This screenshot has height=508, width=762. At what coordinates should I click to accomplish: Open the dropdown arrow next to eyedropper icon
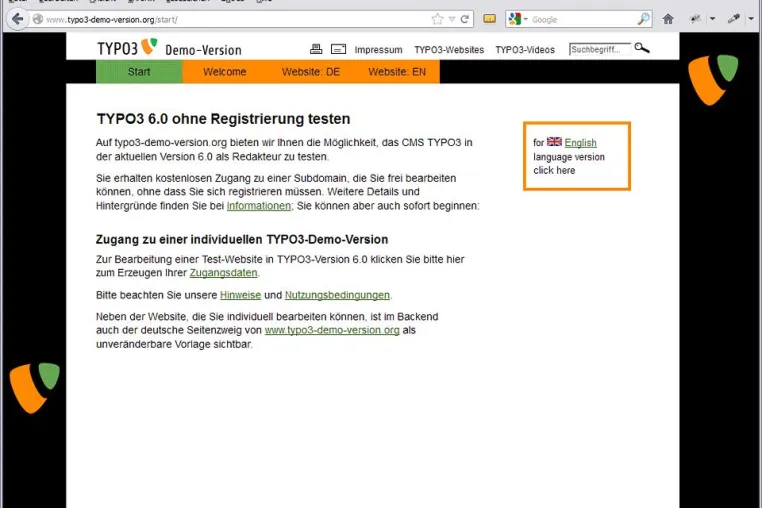coord(751,19)
